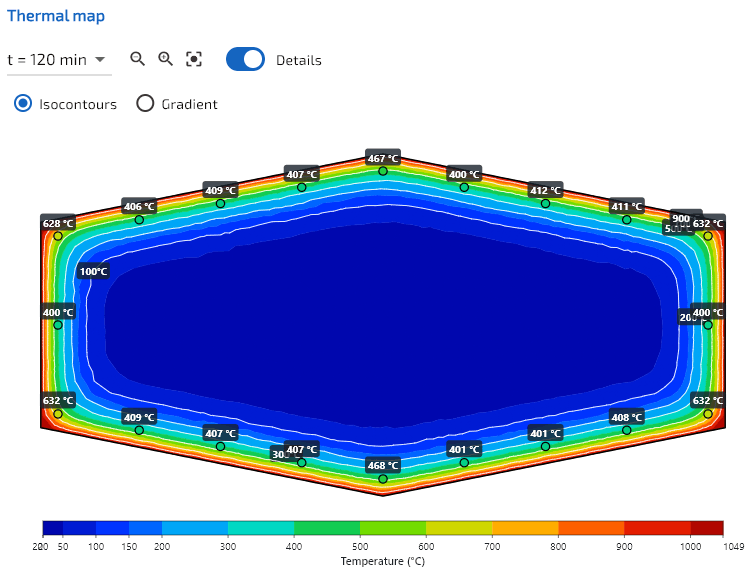Click the fit-to-view center icon
Image resolution: width=756 pixels, height=575 pixels.
(x=194, y=59)
